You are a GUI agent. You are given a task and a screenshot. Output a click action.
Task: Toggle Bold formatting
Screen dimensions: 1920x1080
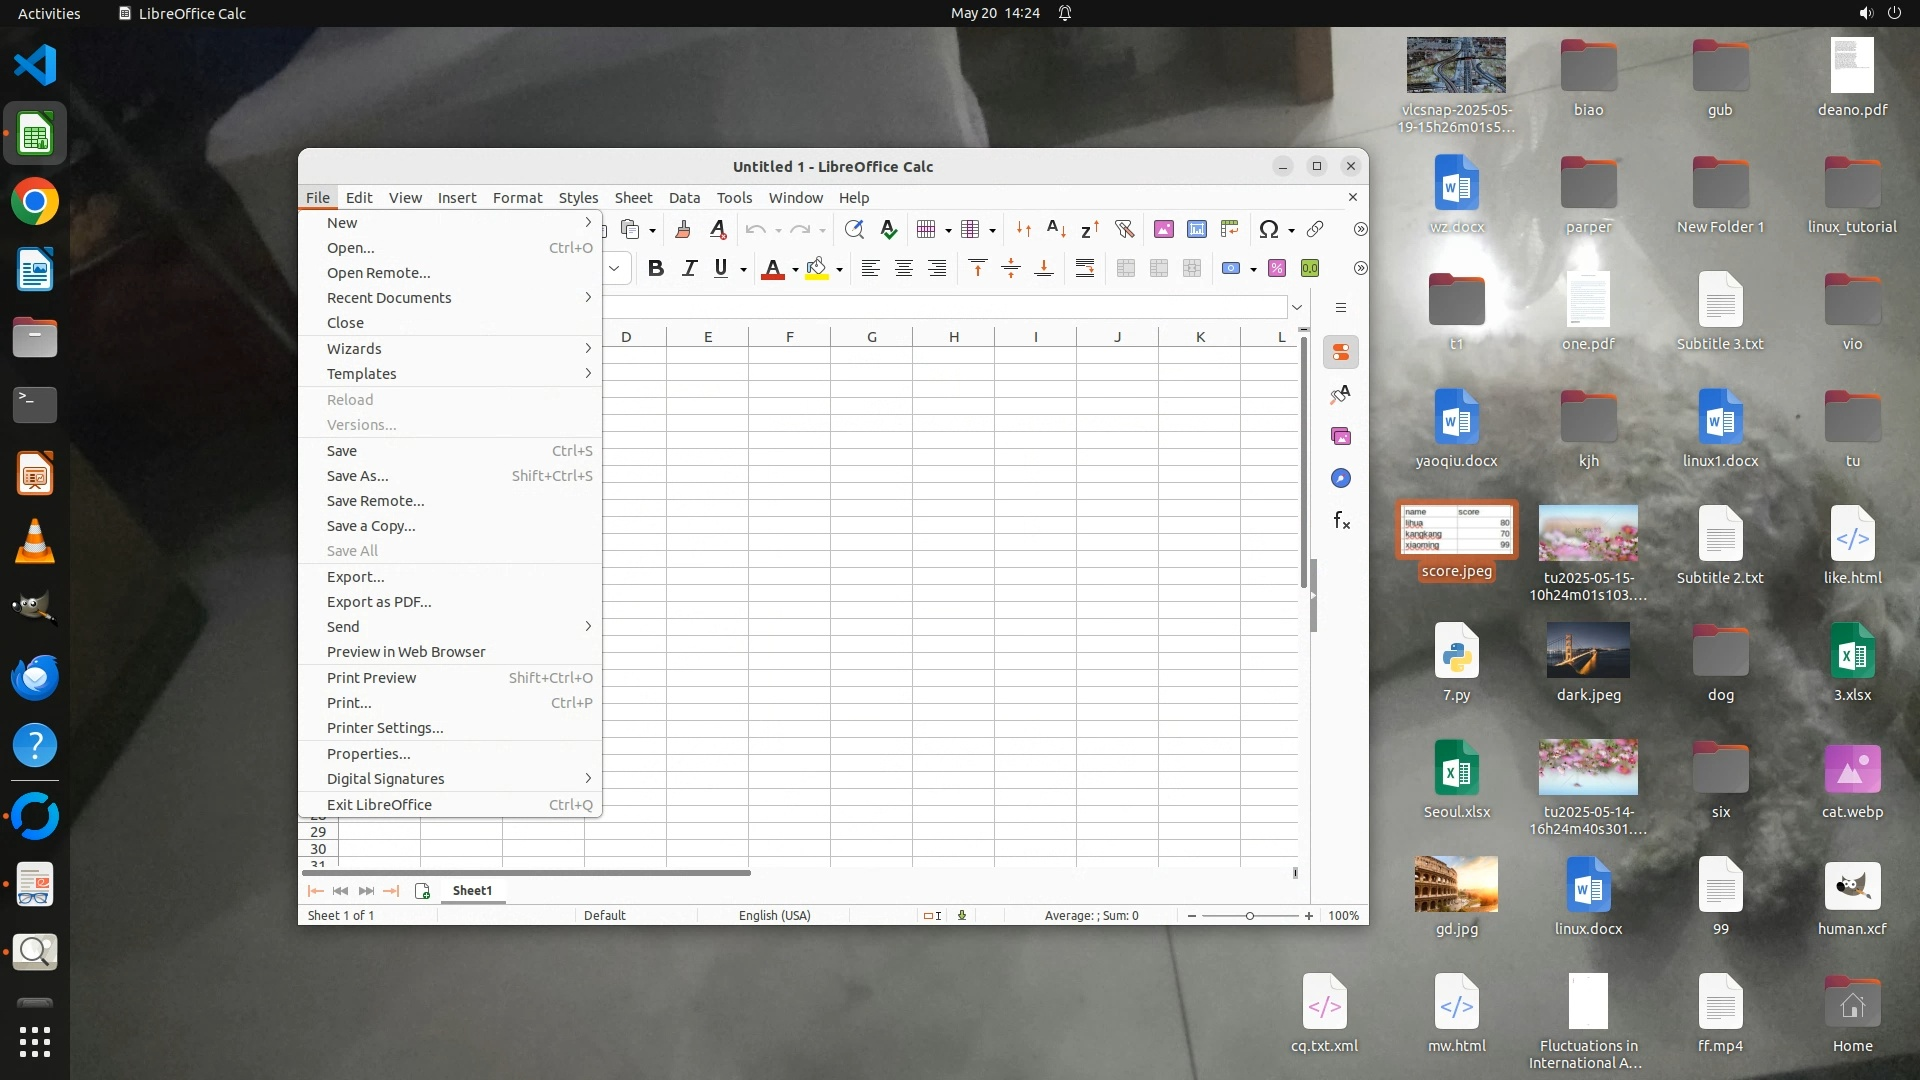pyautogui.click(x=655, y=268)
